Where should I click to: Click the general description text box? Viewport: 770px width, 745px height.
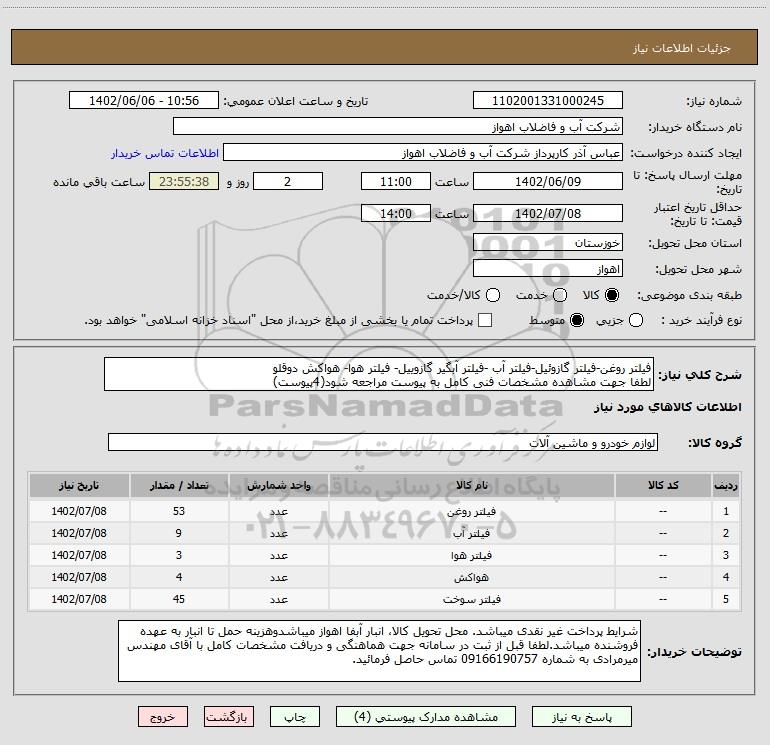click(379, 374)
